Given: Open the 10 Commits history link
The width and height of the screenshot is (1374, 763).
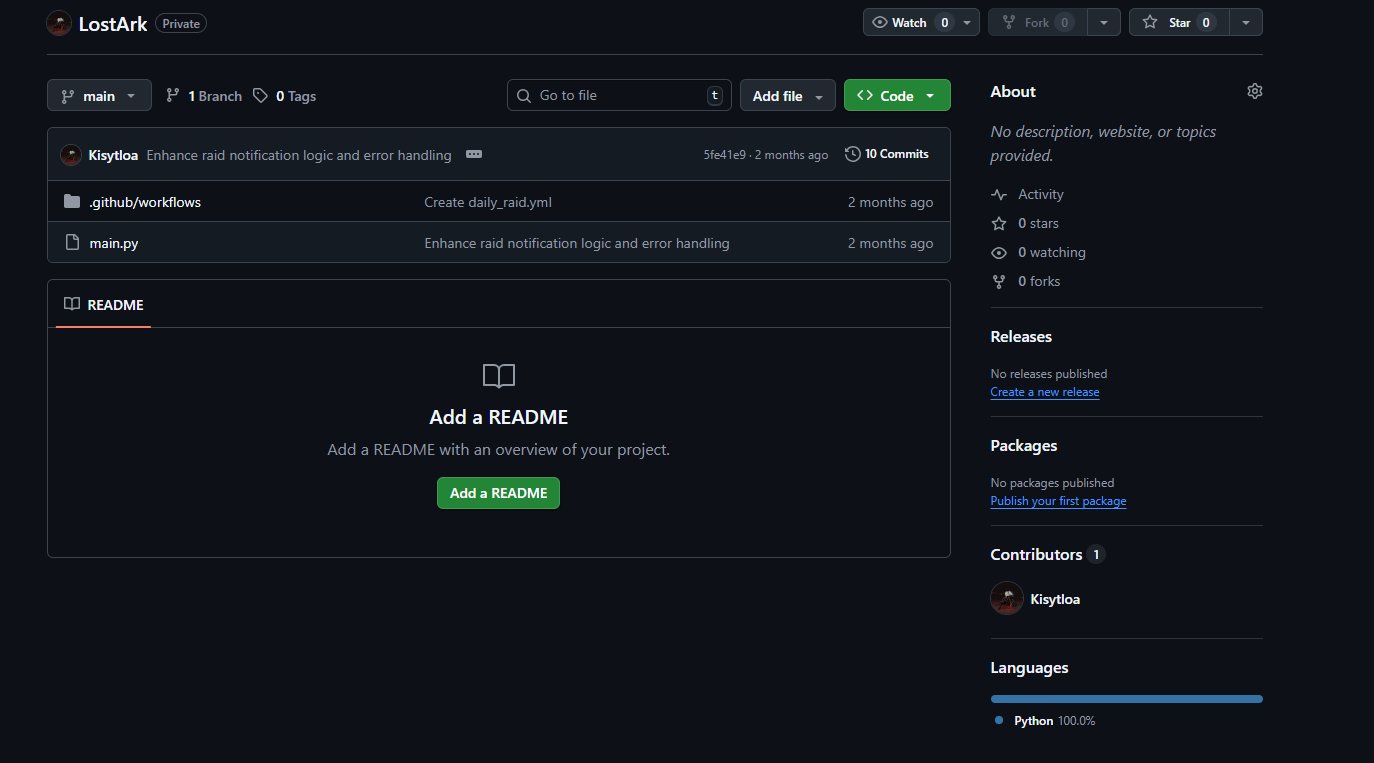Looking at the screenshot, I should [x=887, y=154].
